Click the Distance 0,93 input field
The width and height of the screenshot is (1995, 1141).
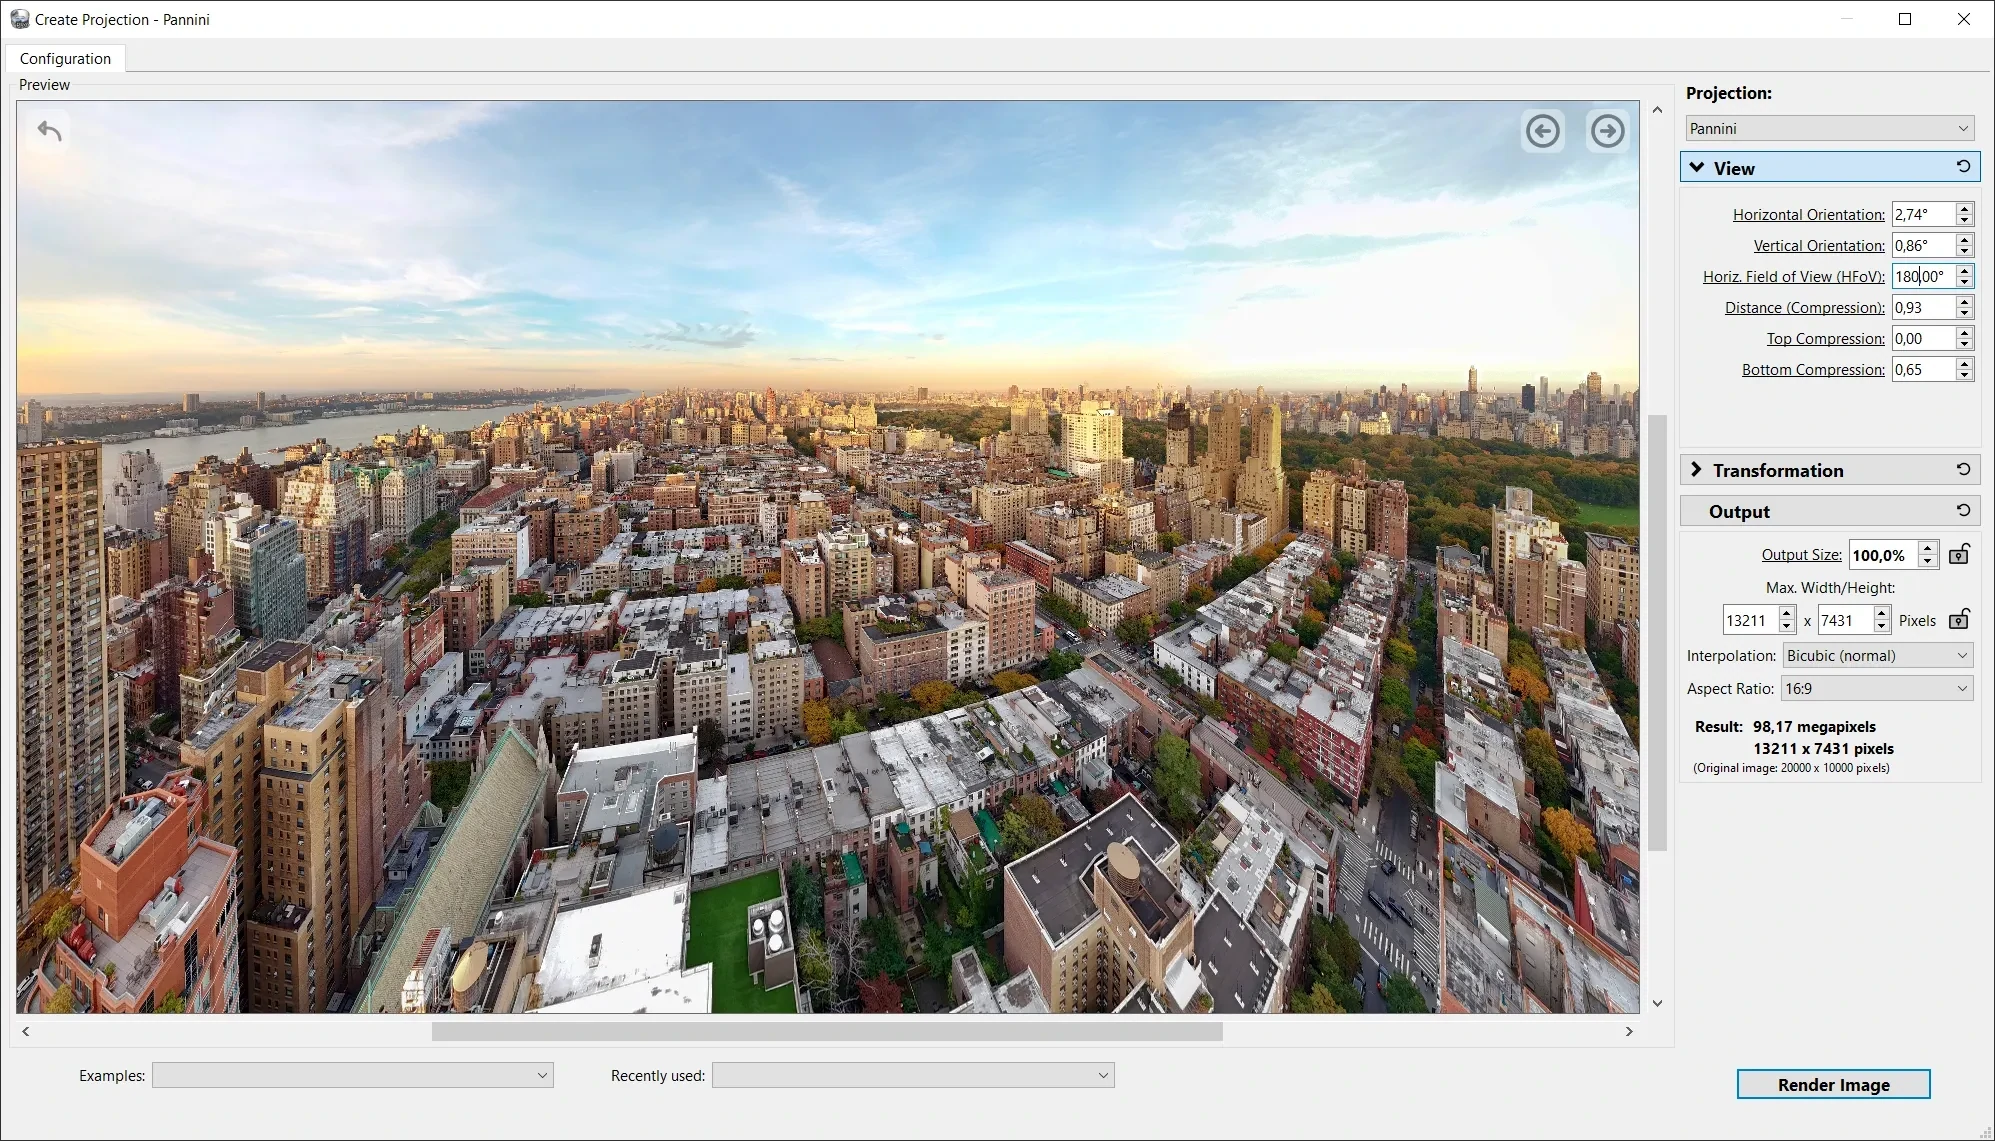click(1923, 307)
